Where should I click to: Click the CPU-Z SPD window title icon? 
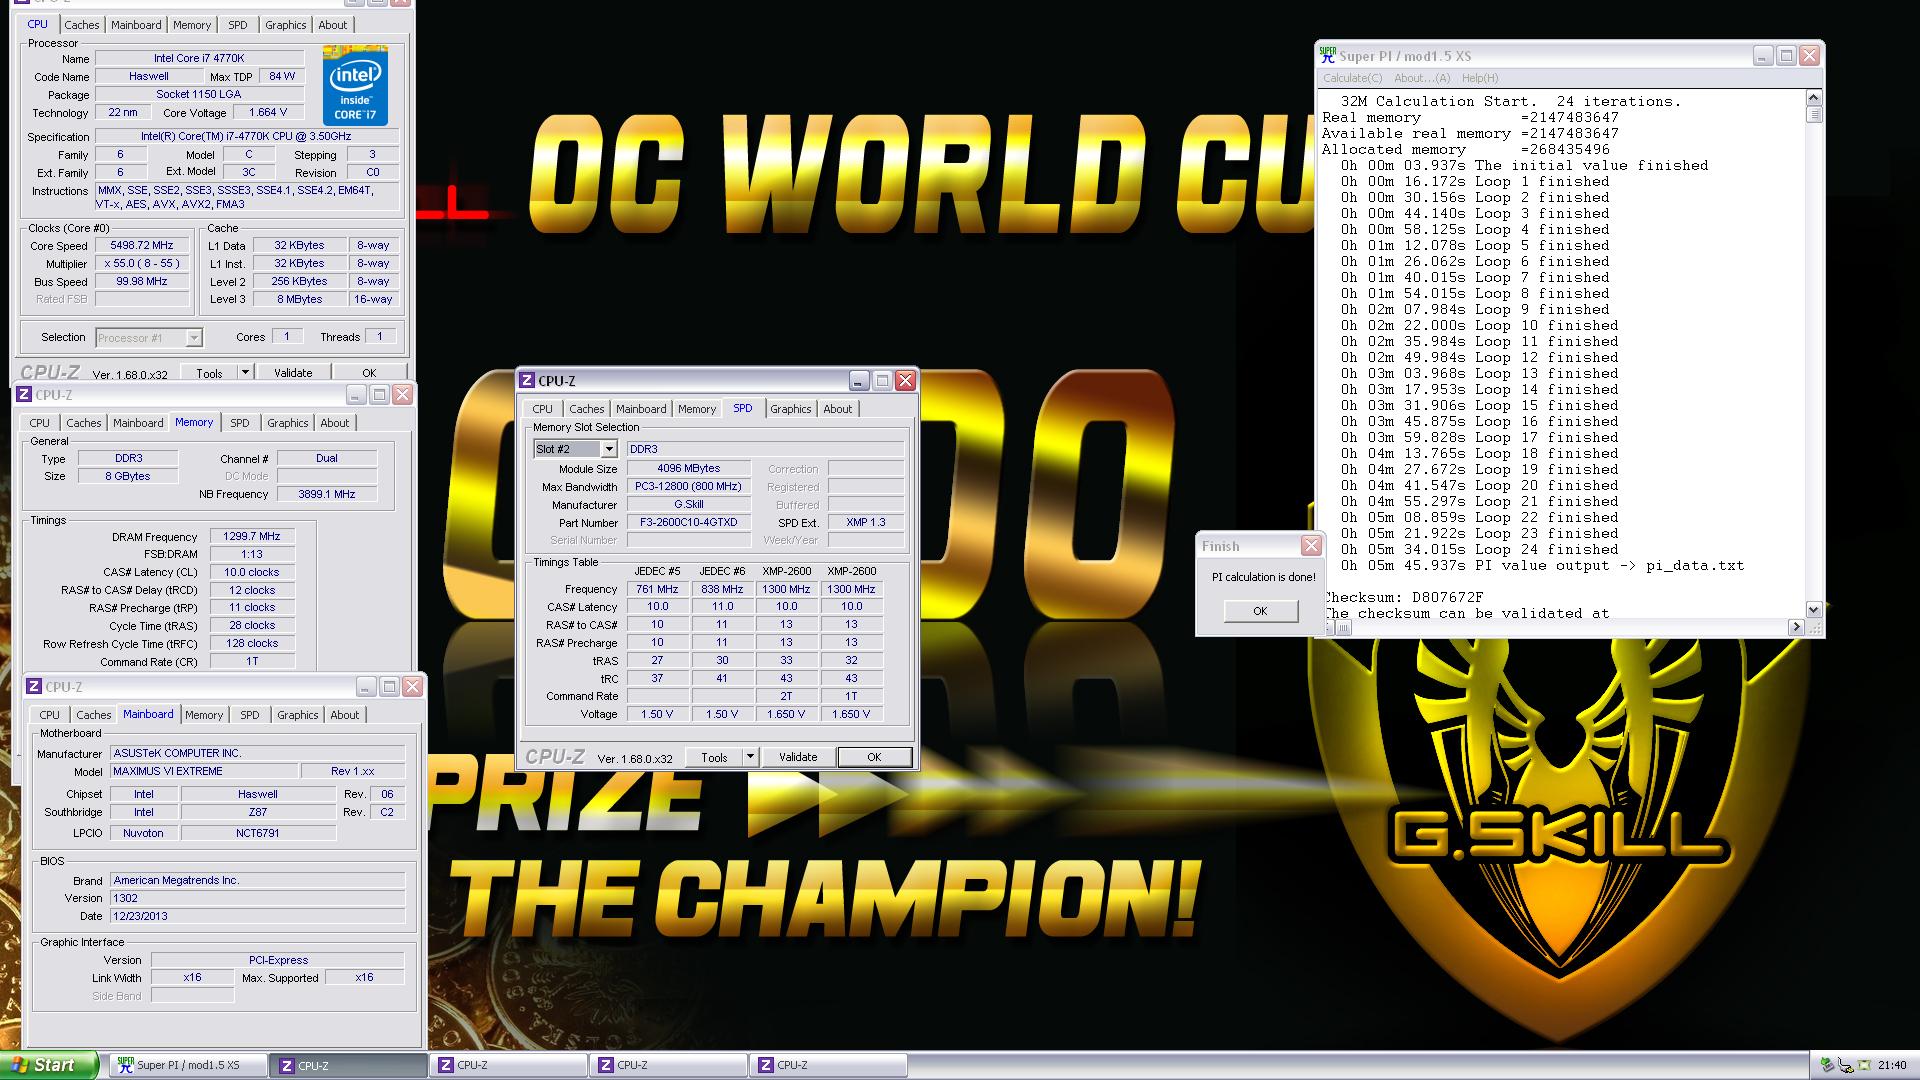pyautogui.click(x=527, y=381)
